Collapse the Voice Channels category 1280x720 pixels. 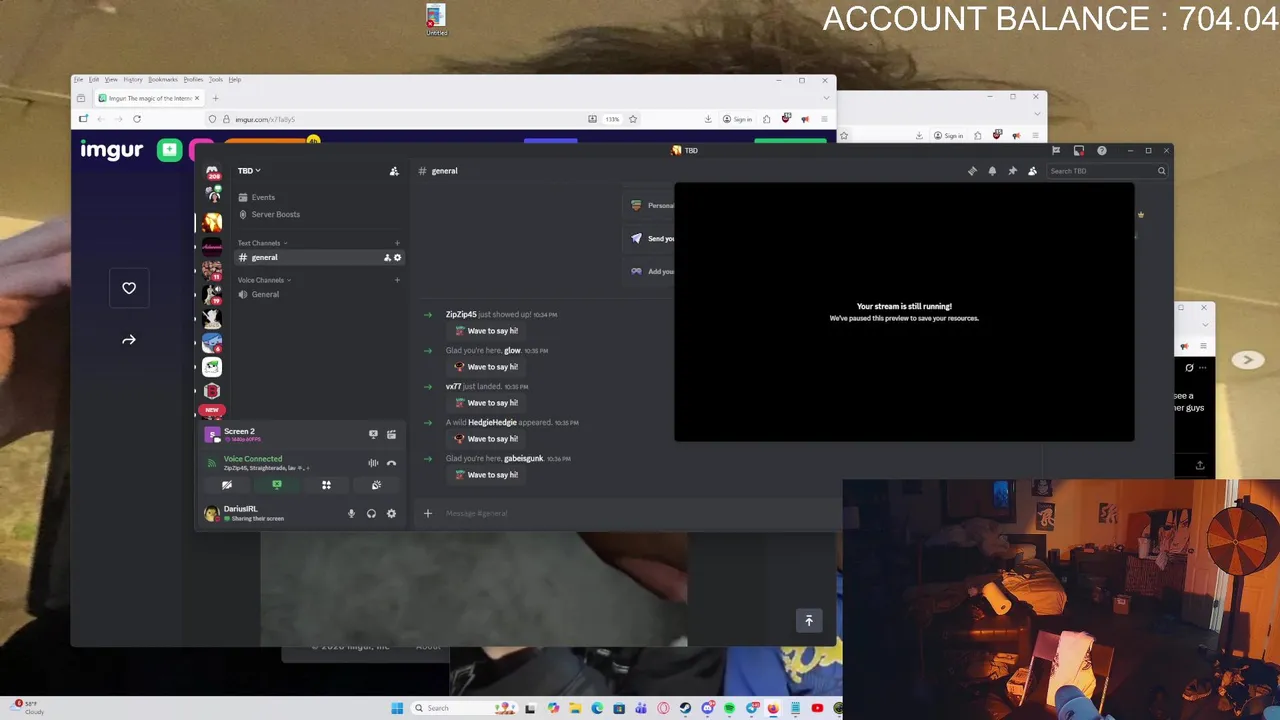(x=264, y=280)
